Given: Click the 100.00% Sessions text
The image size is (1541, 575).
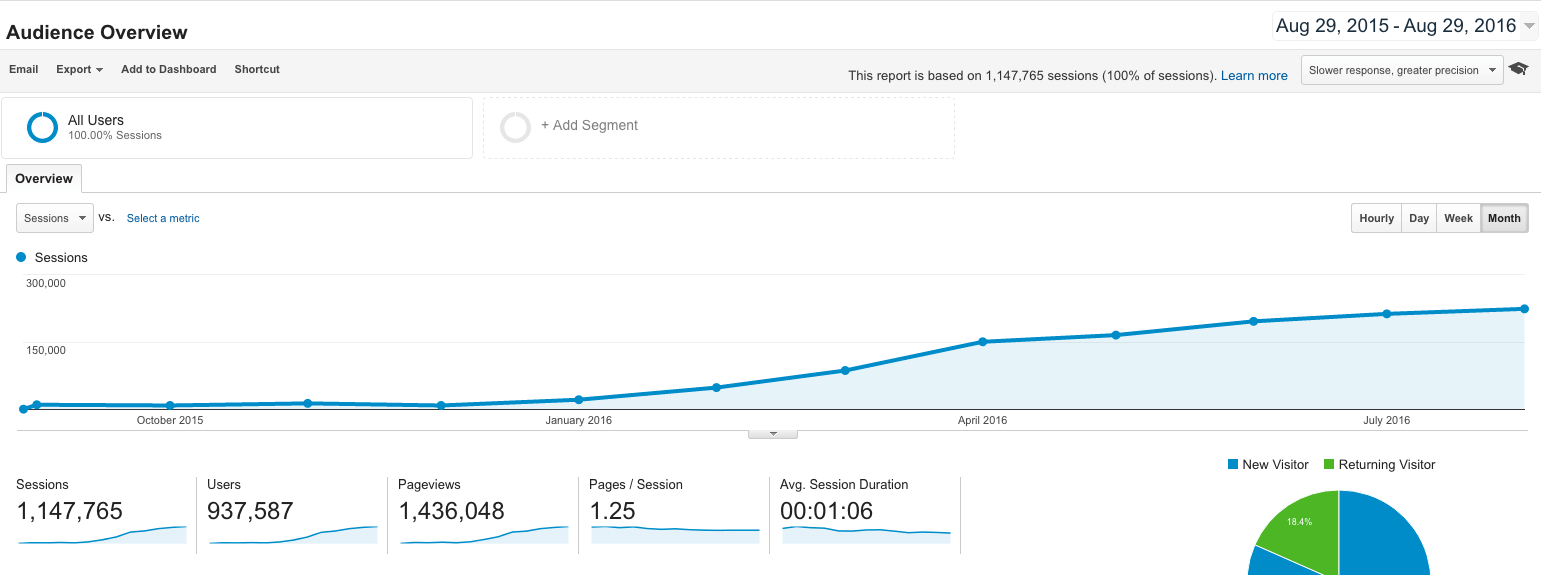Looking at the screenshot, I should (115, 135).
